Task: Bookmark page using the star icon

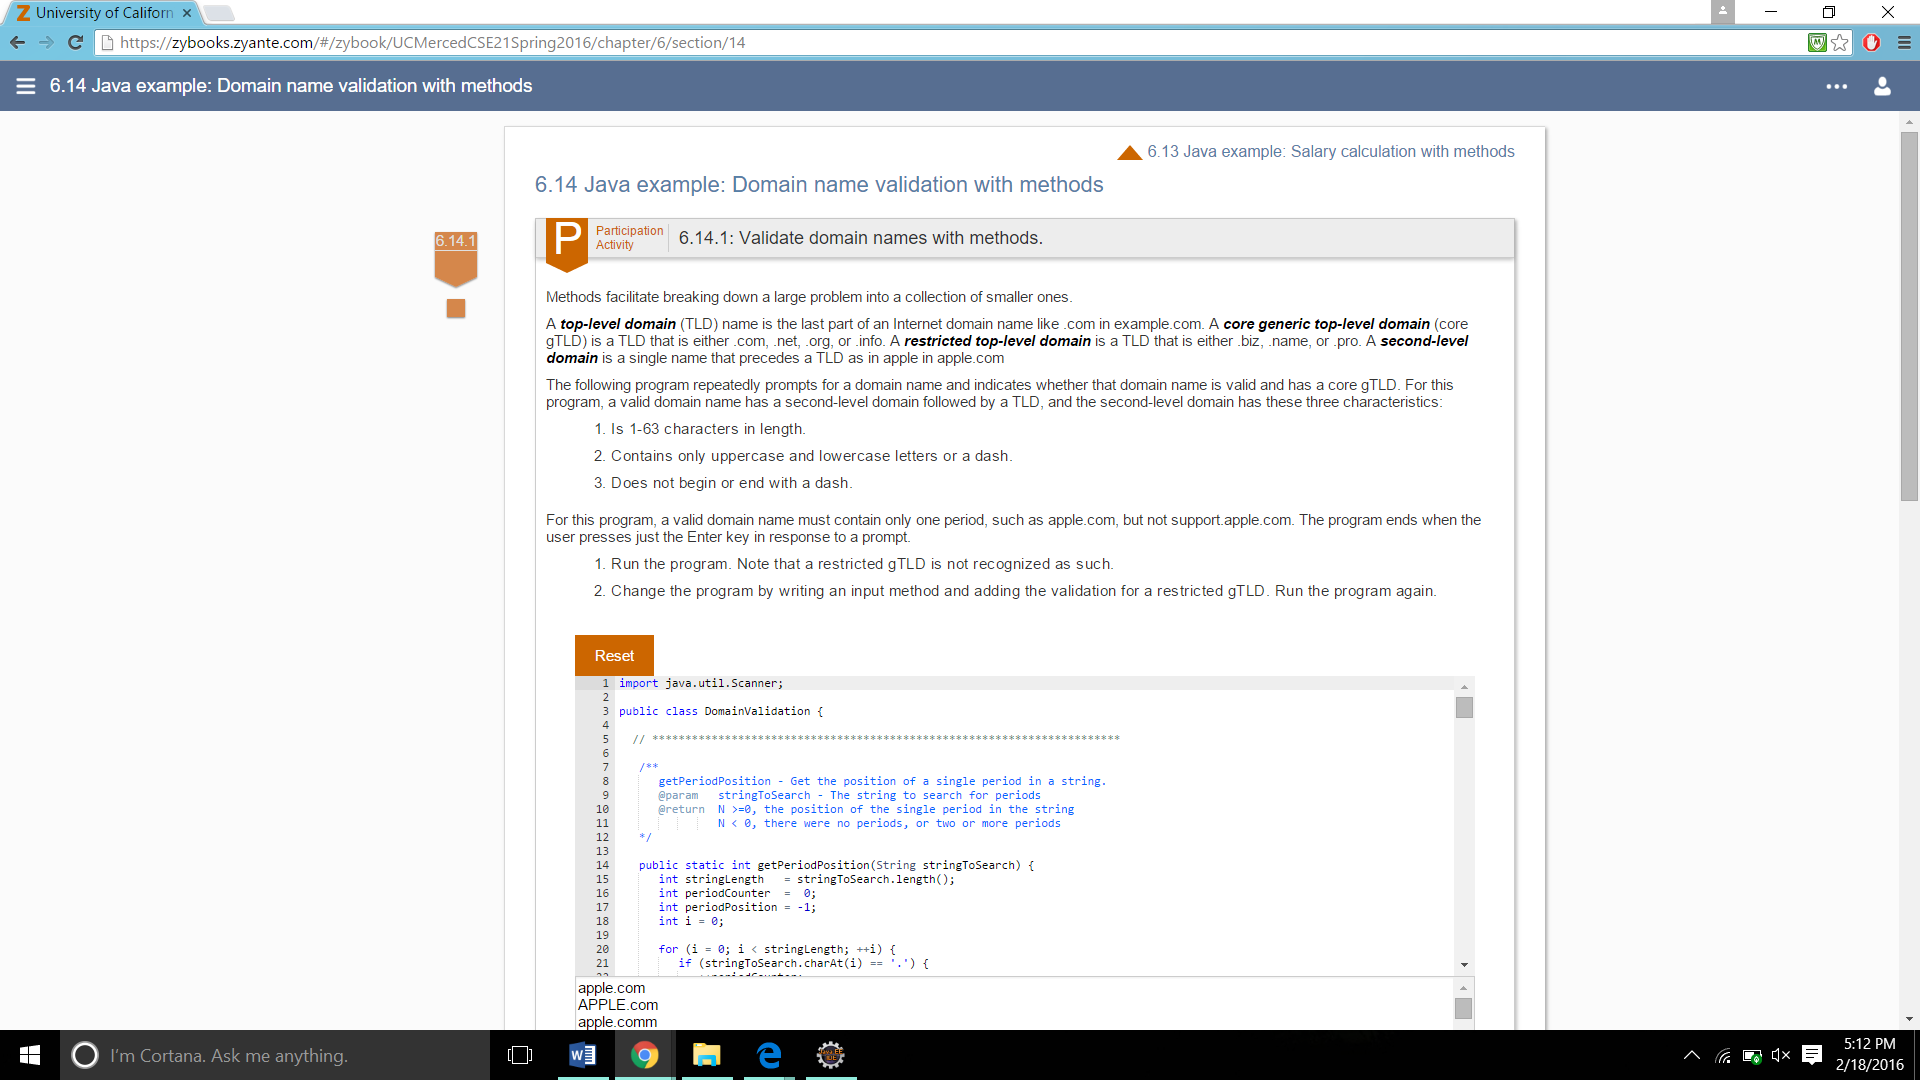Action: [x=1840, y=42]
